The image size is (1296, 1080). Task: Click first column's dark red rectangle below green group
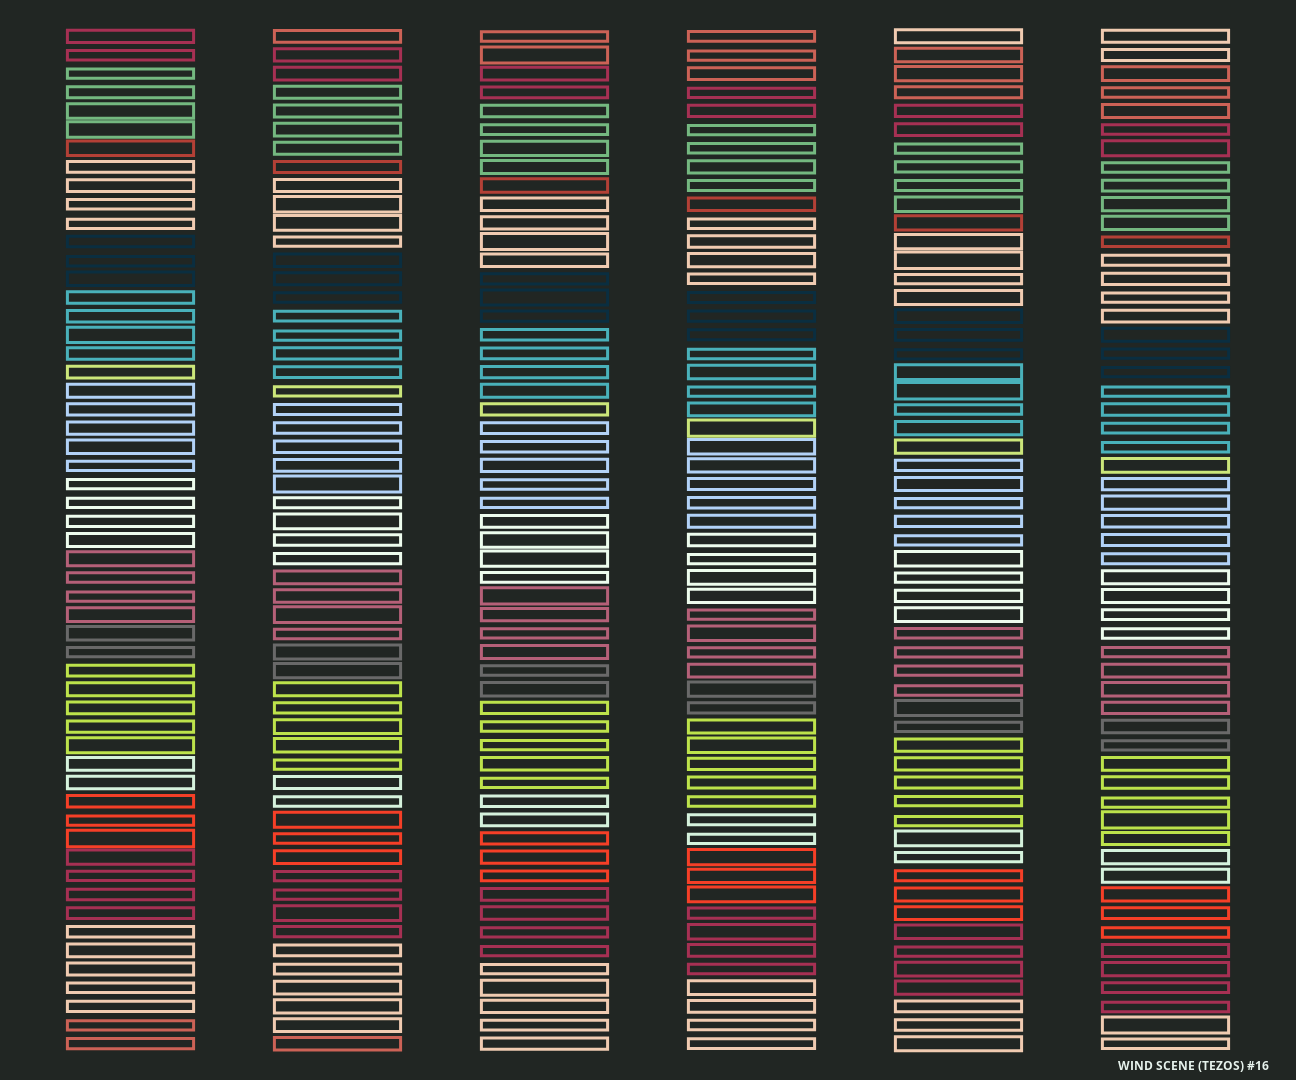pyautogui.click(x=130, y=148)
